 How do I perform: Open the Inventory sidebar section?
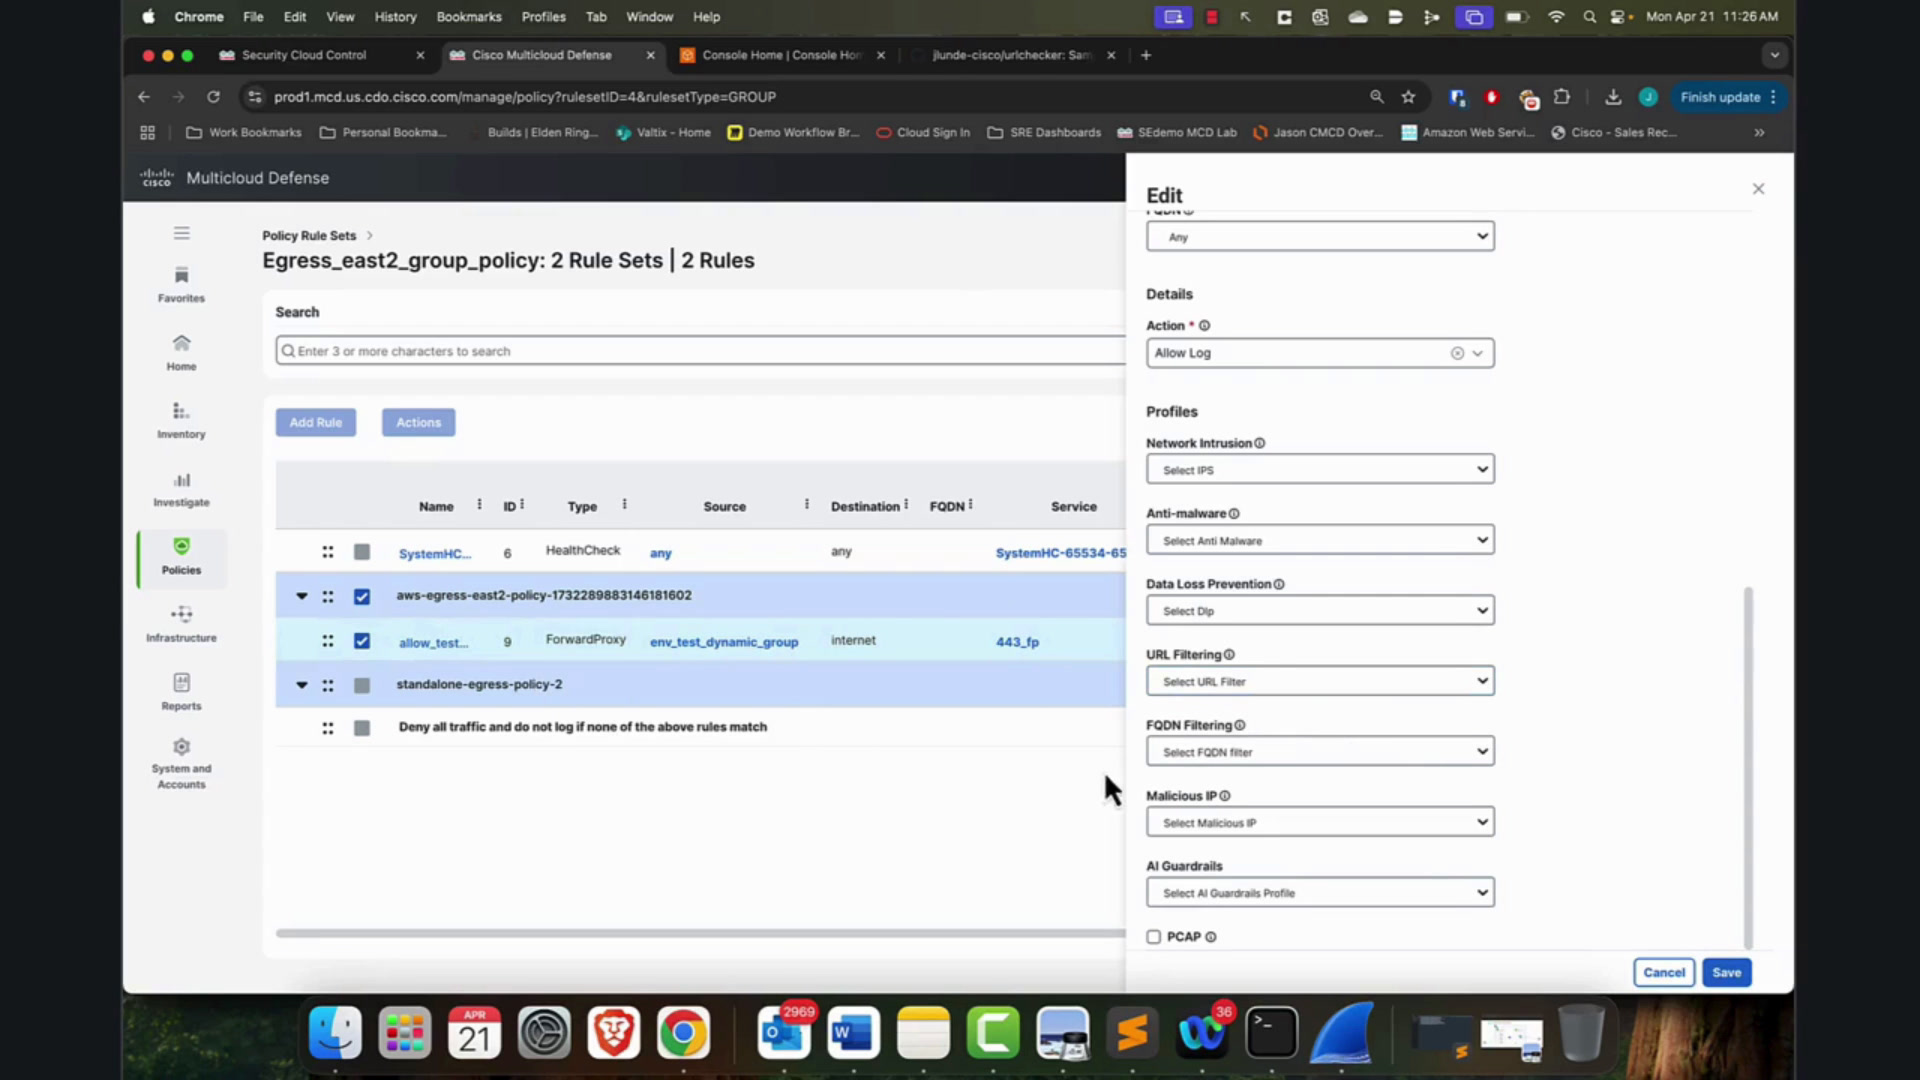(x=181, y=420)
